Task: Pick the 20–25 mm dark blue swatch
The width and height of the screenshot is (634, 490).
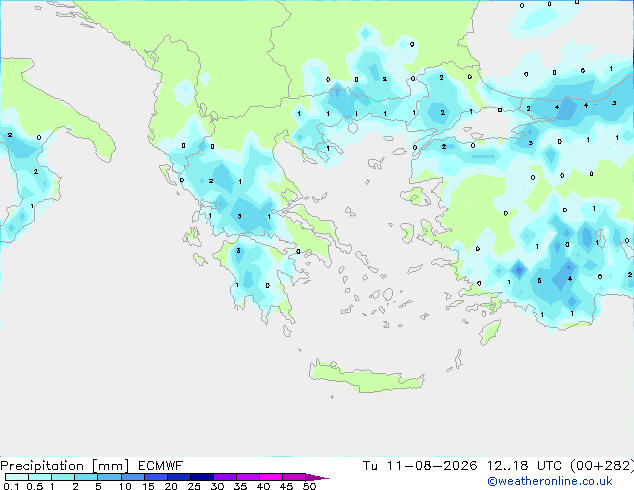Action: click(178, 477)
